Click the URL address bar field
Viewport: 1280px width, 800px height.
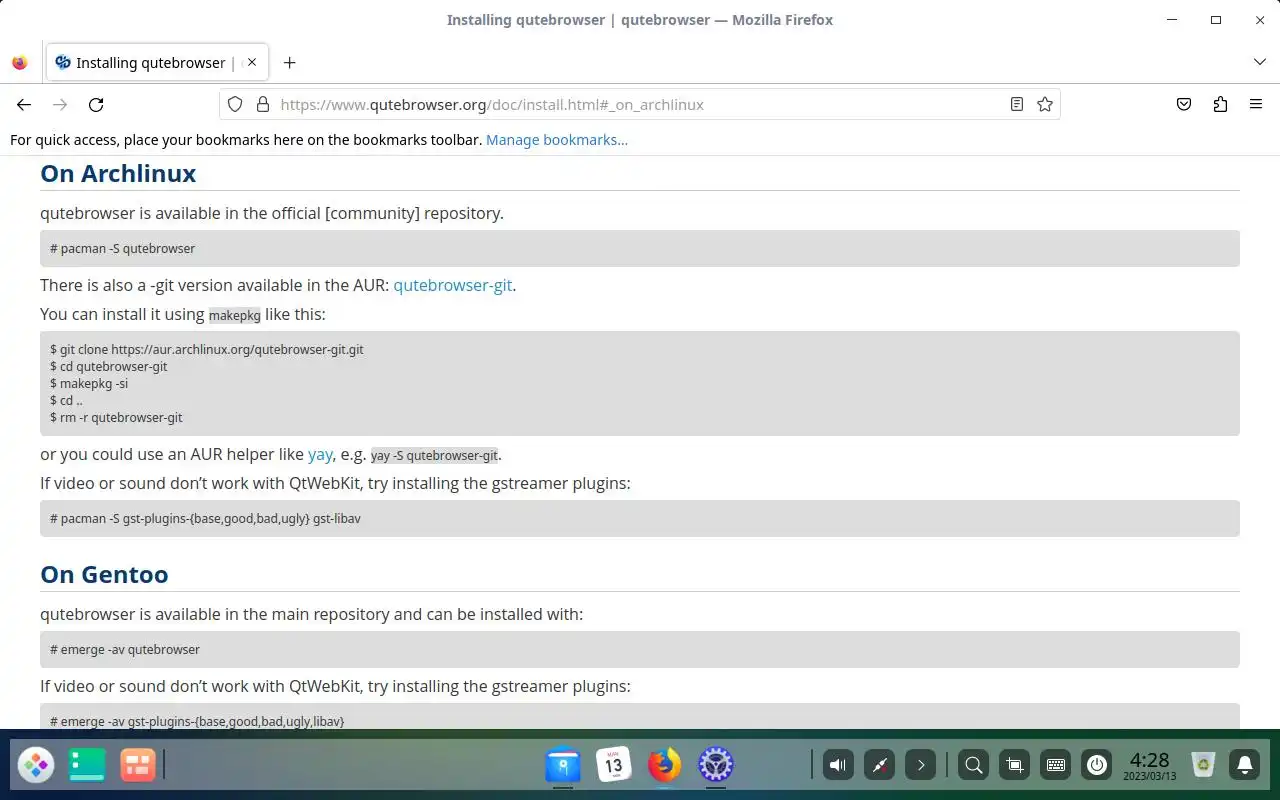pyautogui.click(x=640, y=104)
